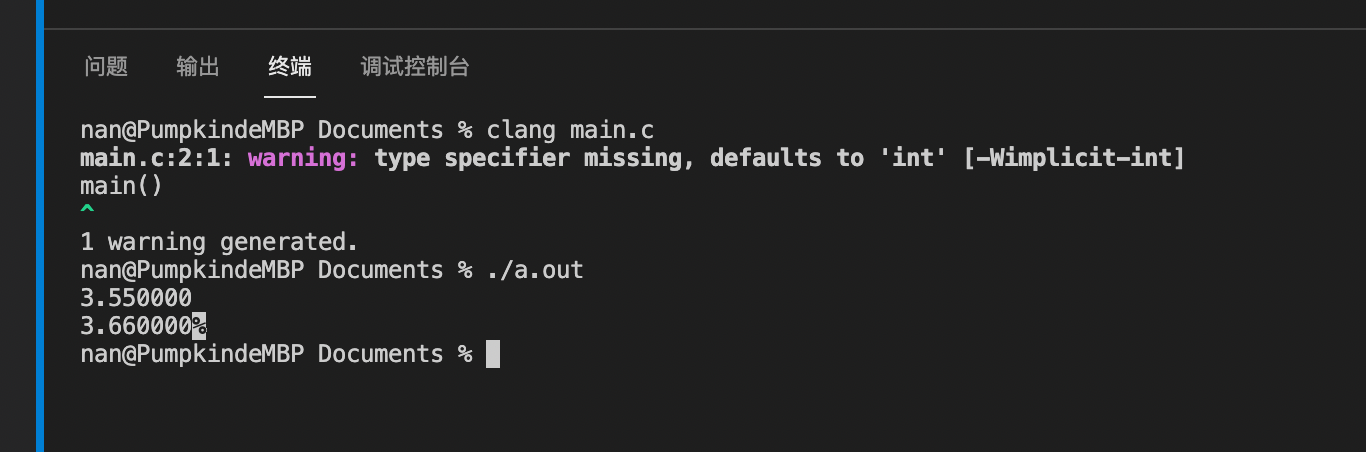Select the 3.550000 output line

[136, 298]
